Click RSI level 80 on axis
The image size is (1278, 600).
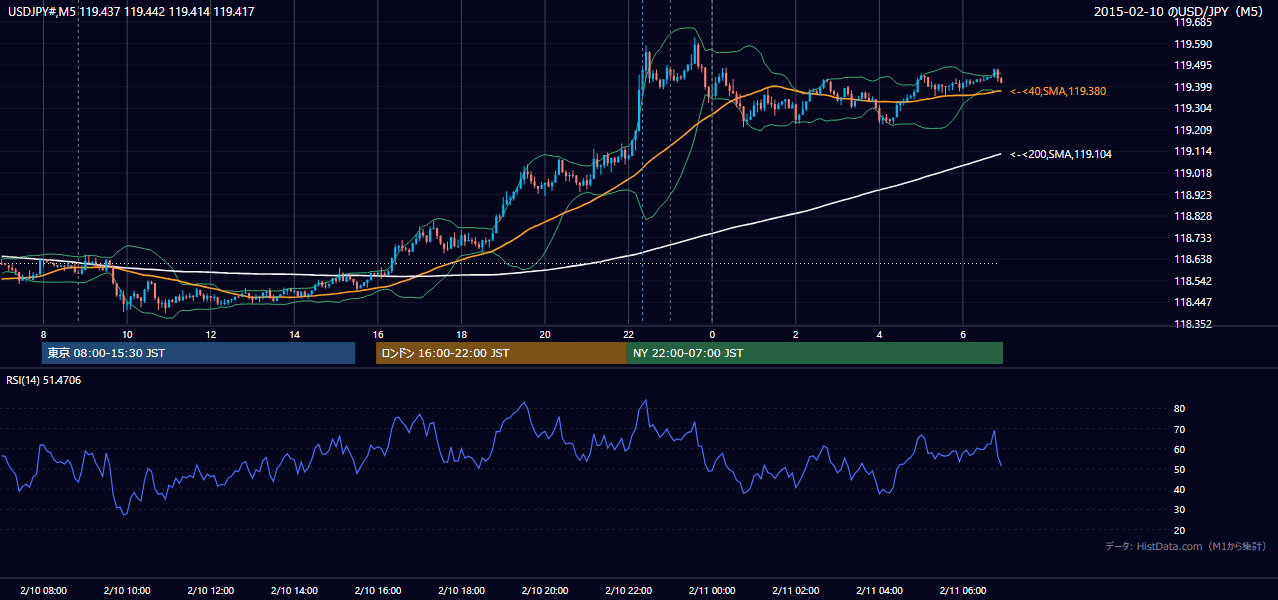click(1180, 409)
